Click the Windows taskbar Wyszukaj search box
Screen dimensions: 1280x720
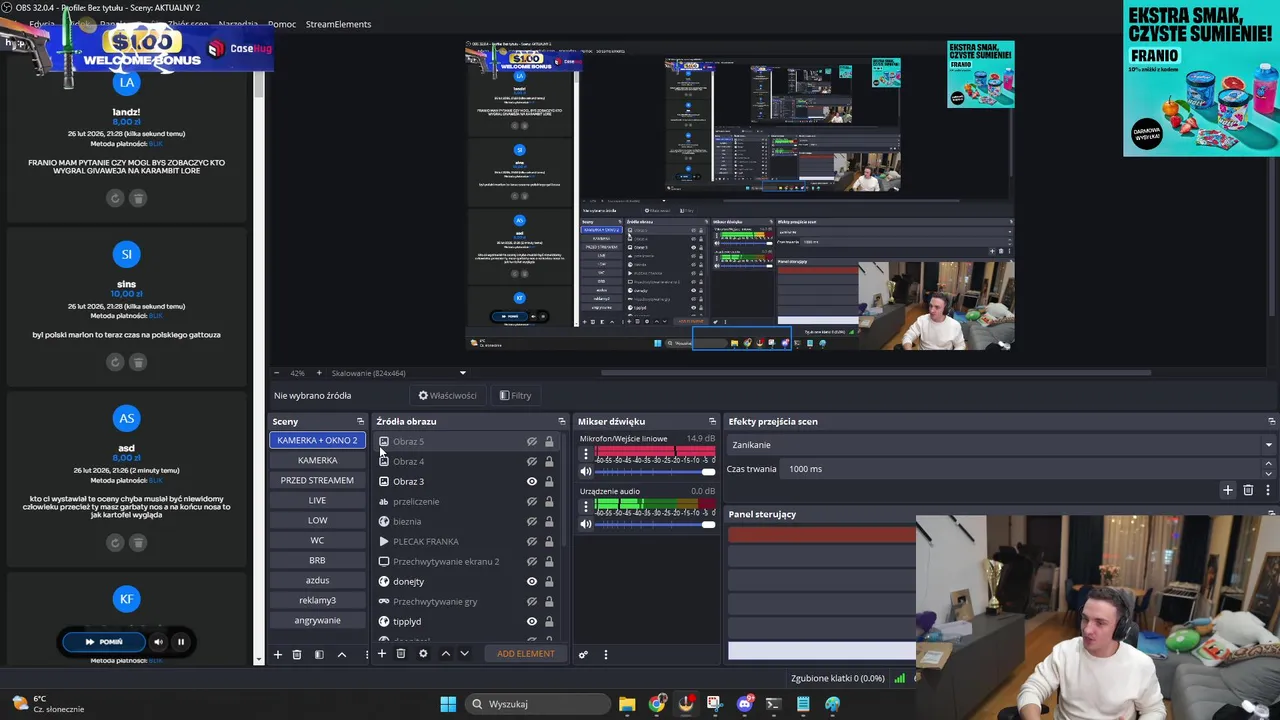coord(538,704)
